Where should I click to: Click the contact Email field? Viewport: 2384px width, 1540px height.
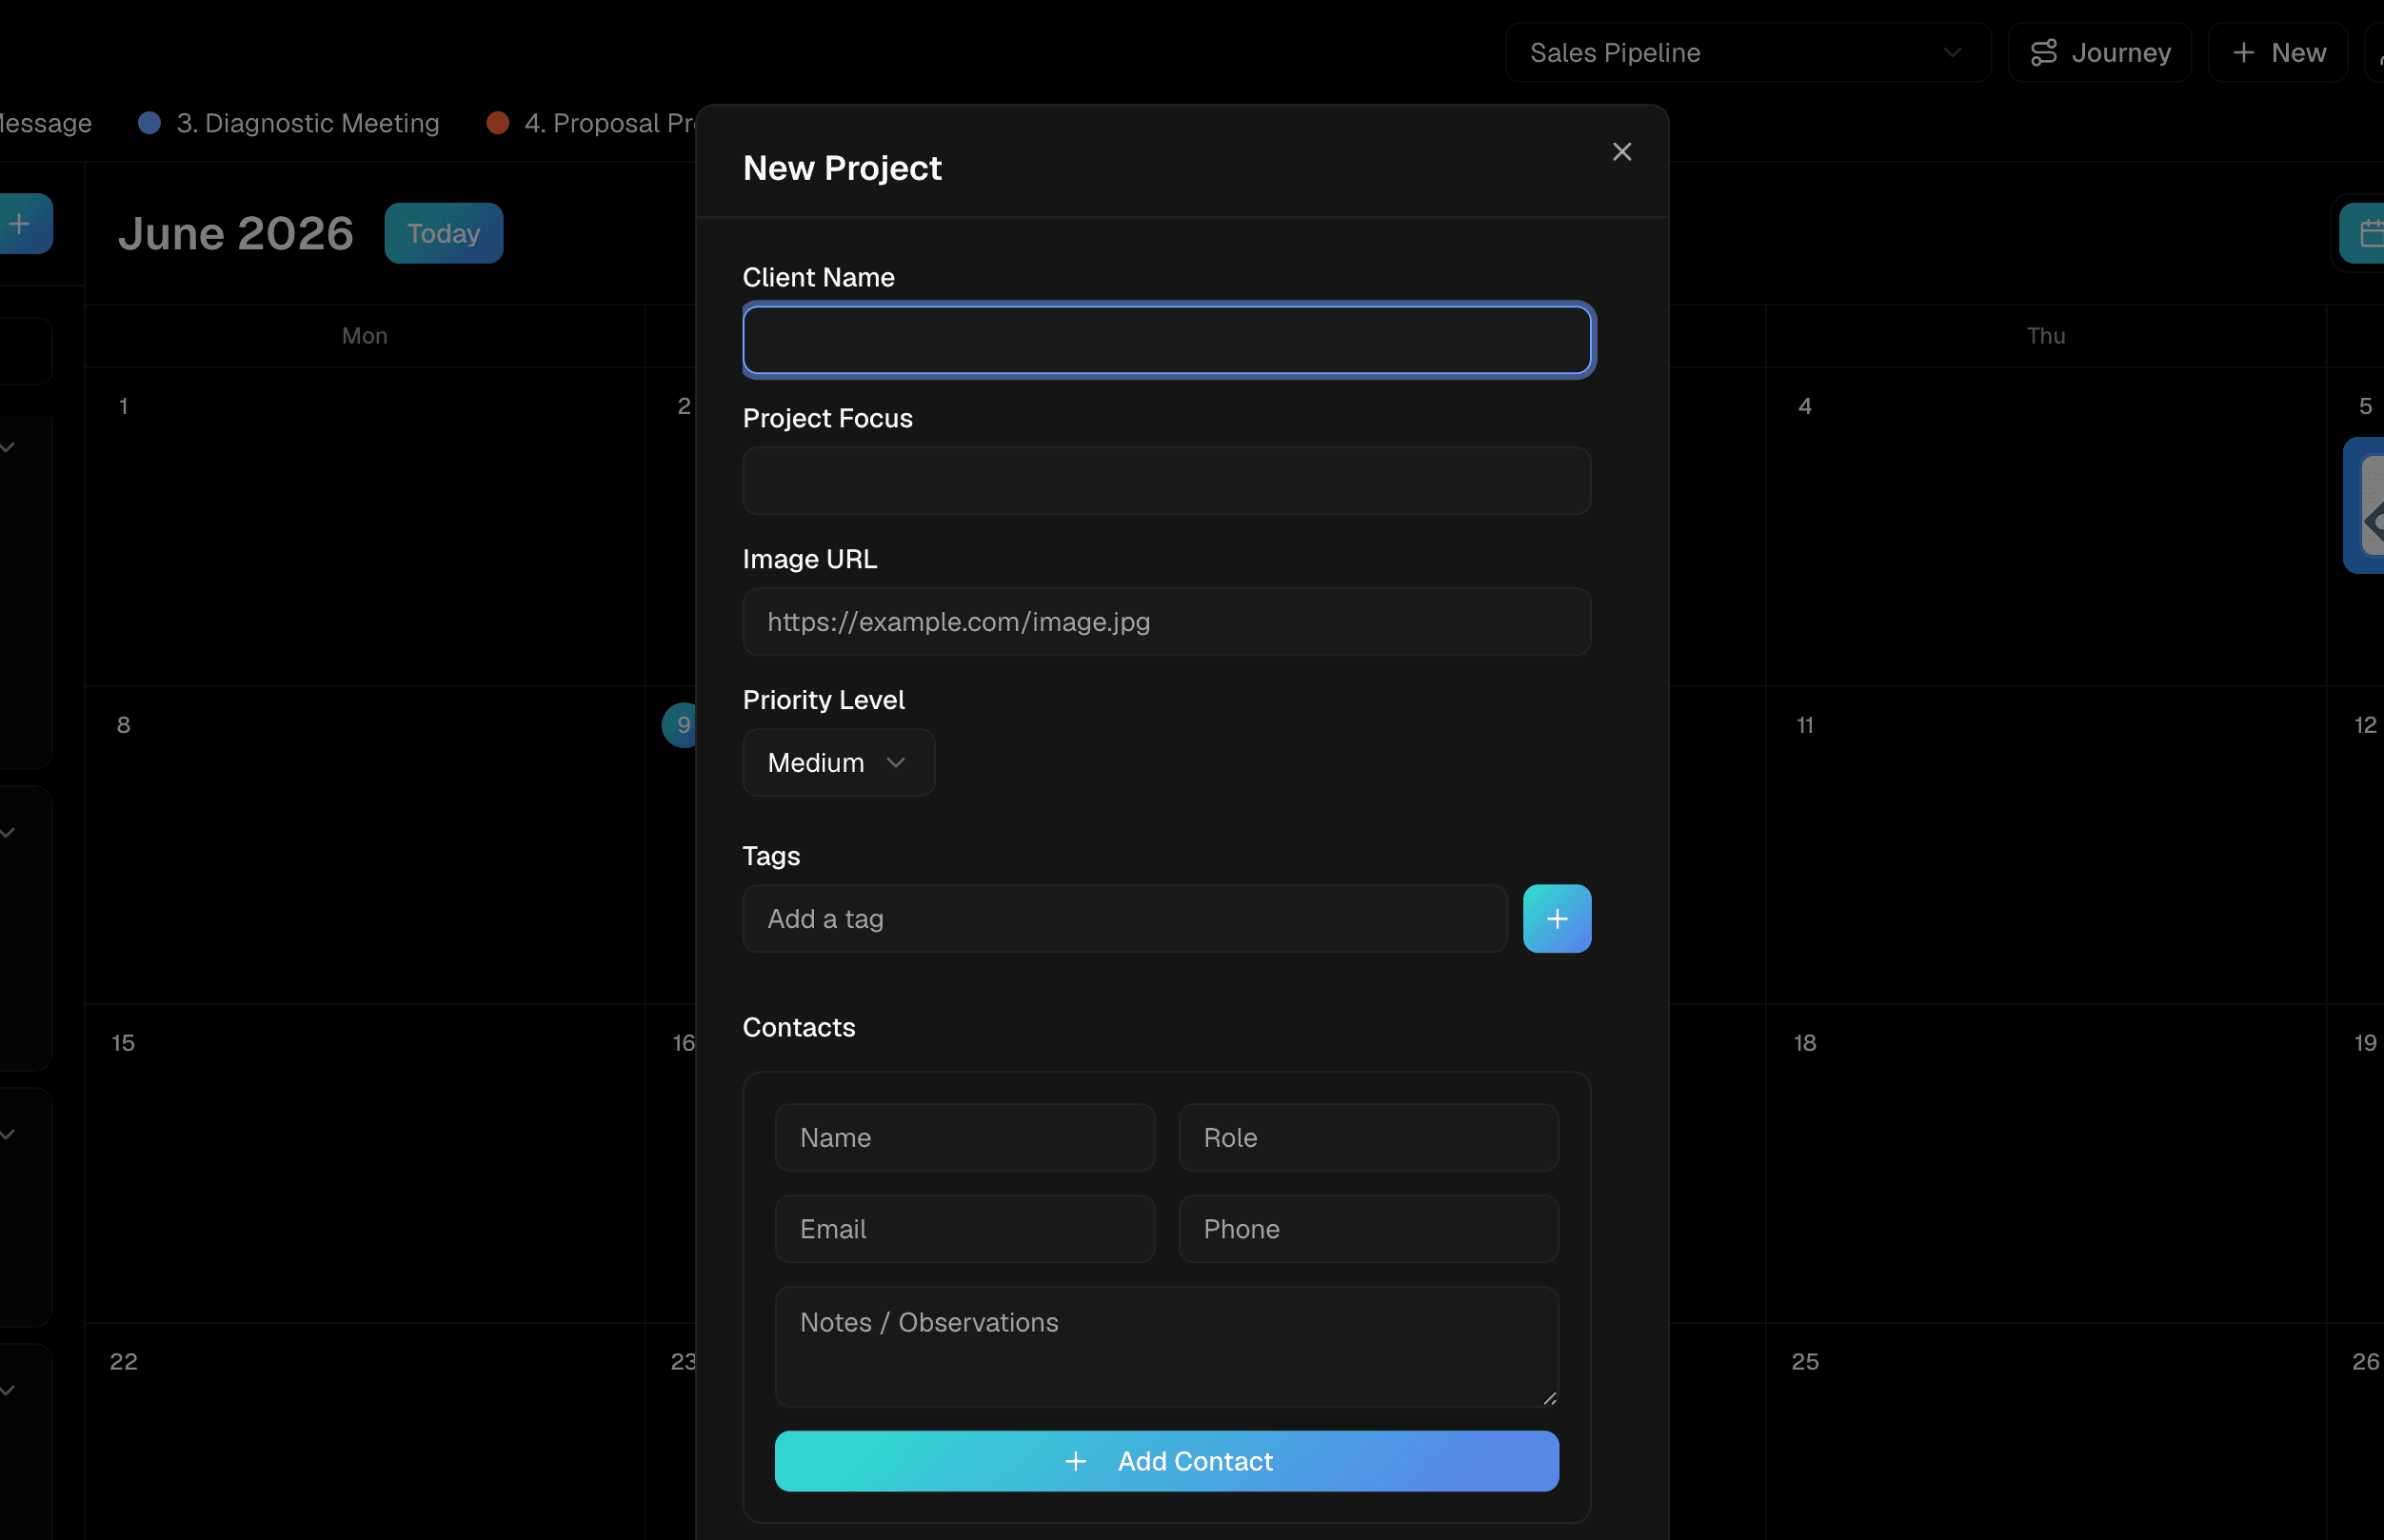point(964,1229)
